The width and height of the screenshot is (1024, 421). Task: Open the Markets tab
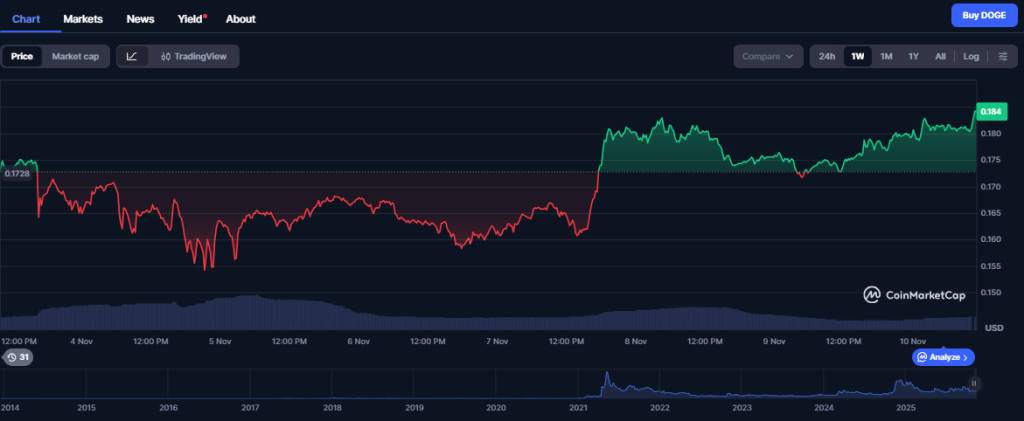pyautogui.click(x=84, y=18)
